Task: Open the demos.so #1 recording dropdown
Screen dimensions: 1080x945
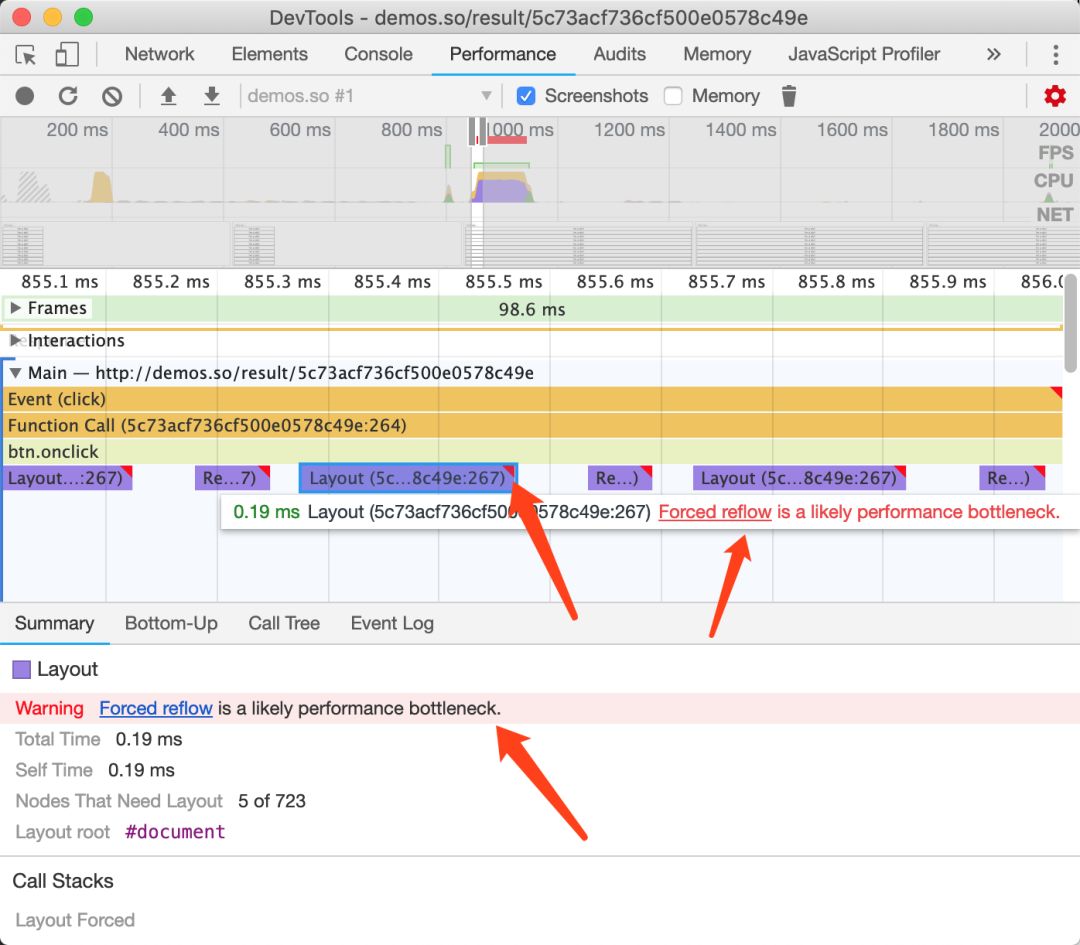Action: click(x=368, y=96)
